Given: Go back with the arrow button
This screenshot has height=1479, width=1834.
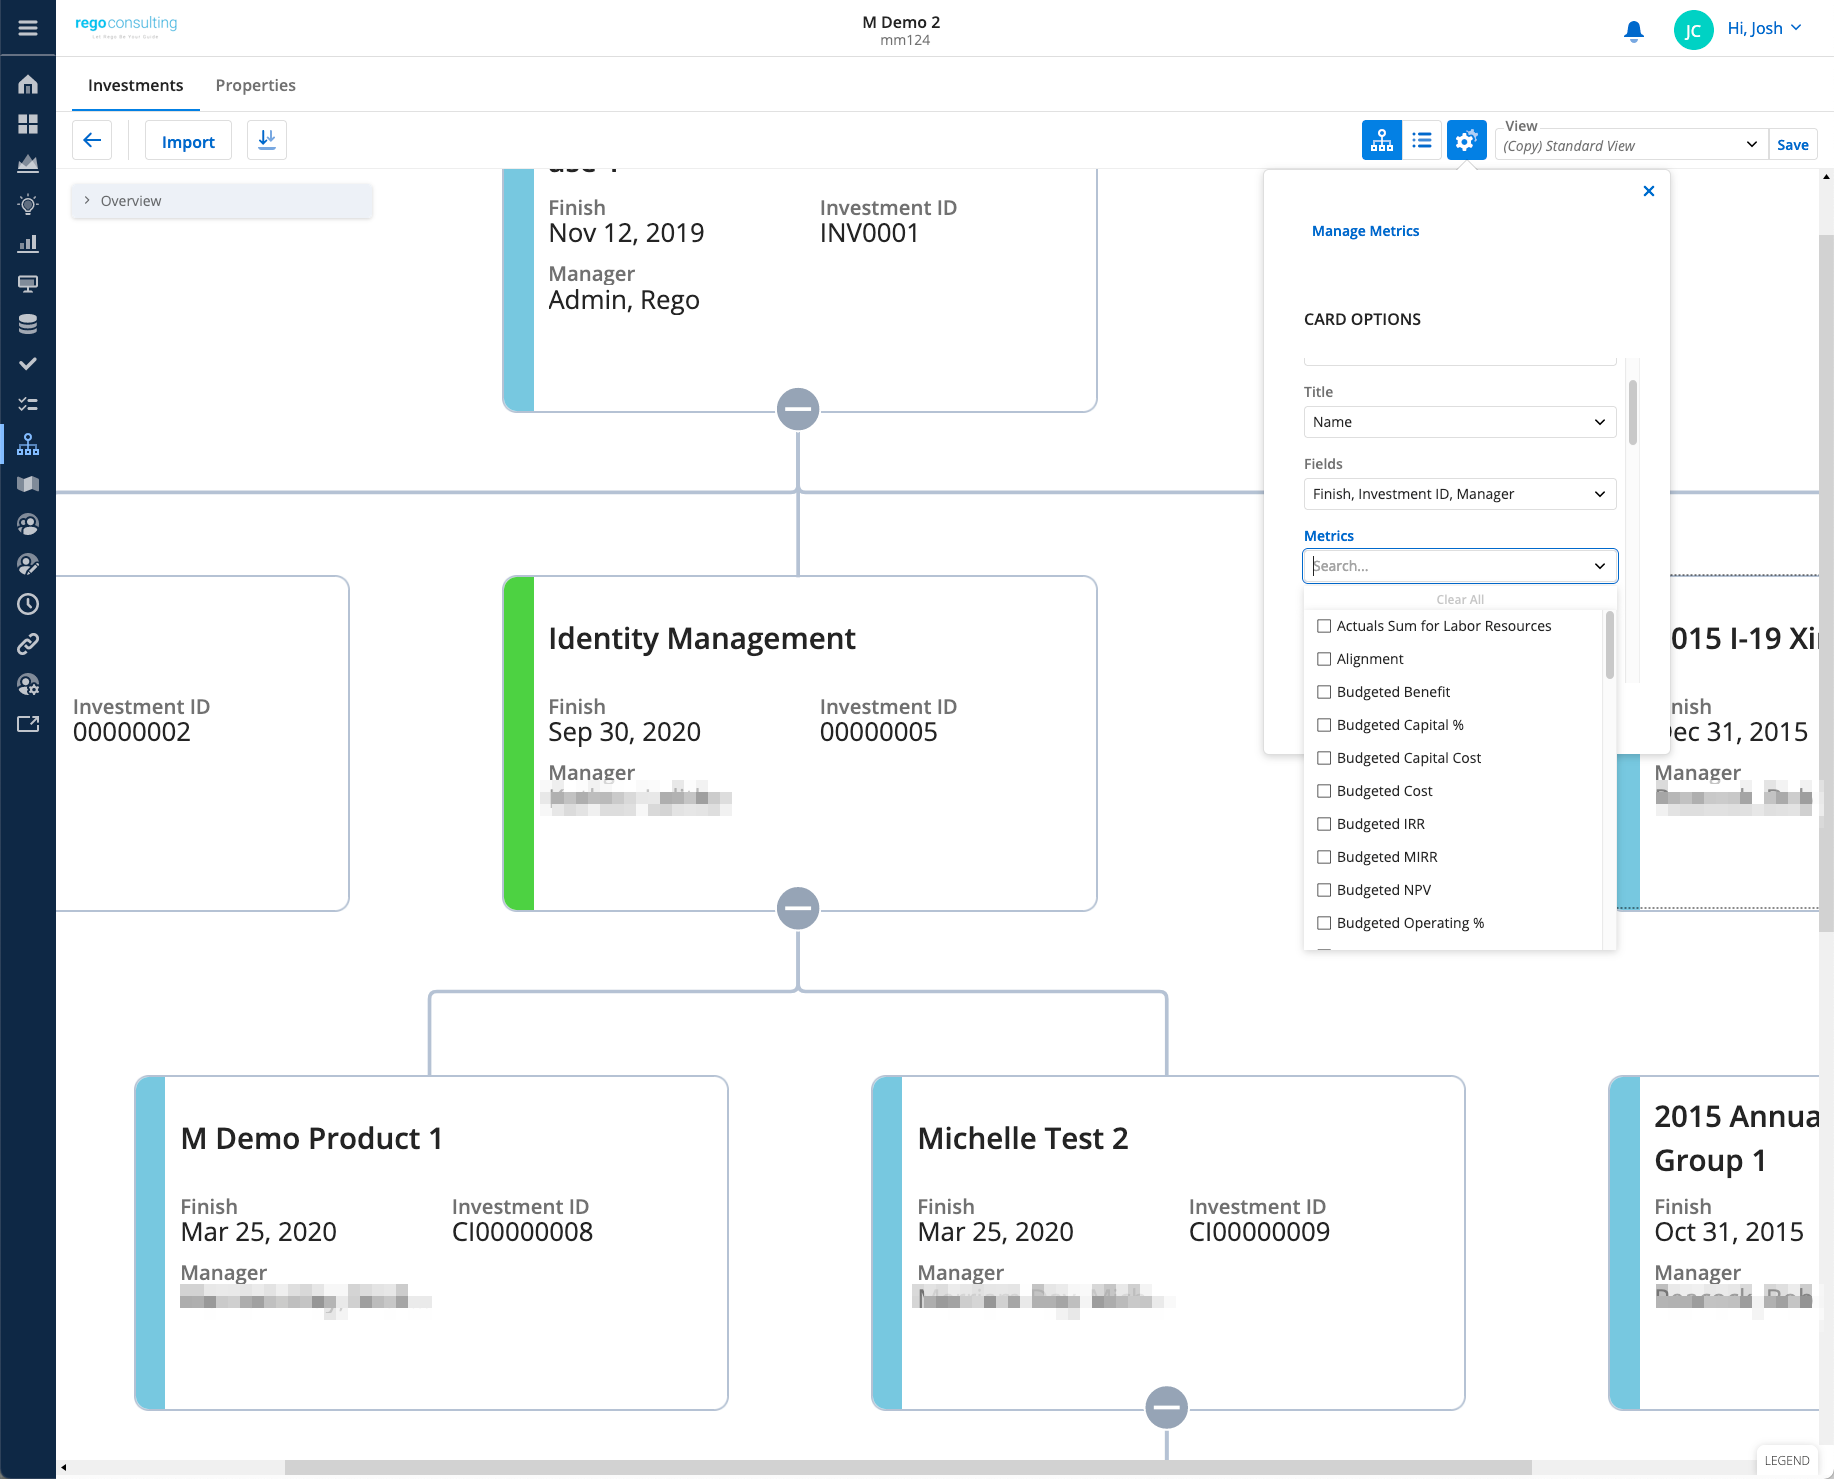Looking at the screenshot, I should point(92,140).
